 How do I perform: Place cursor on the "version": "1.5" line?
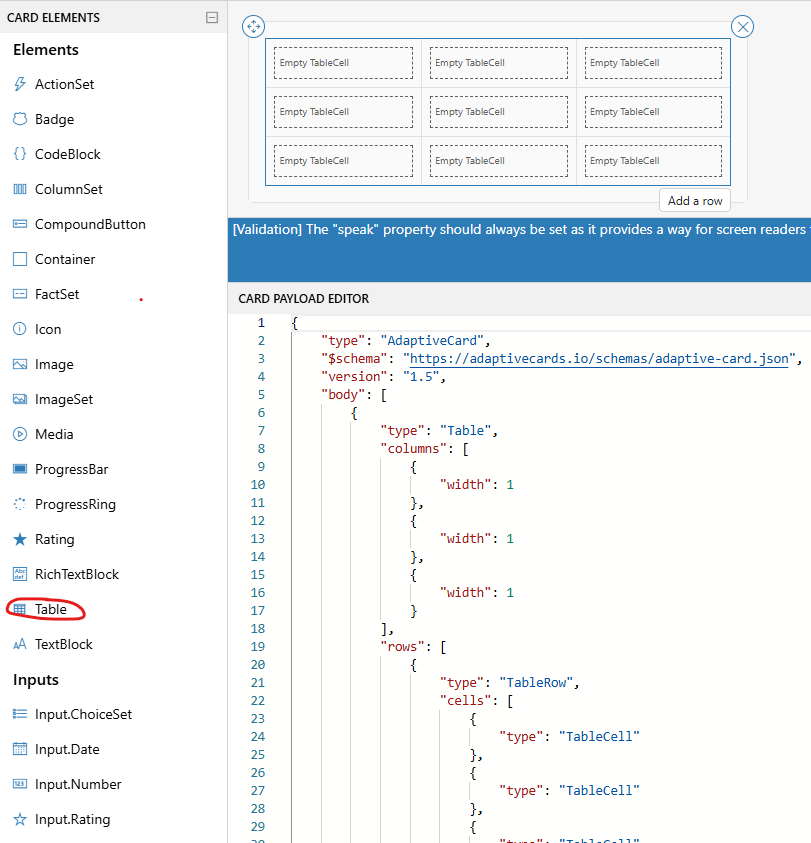click(x=383, y=376)
